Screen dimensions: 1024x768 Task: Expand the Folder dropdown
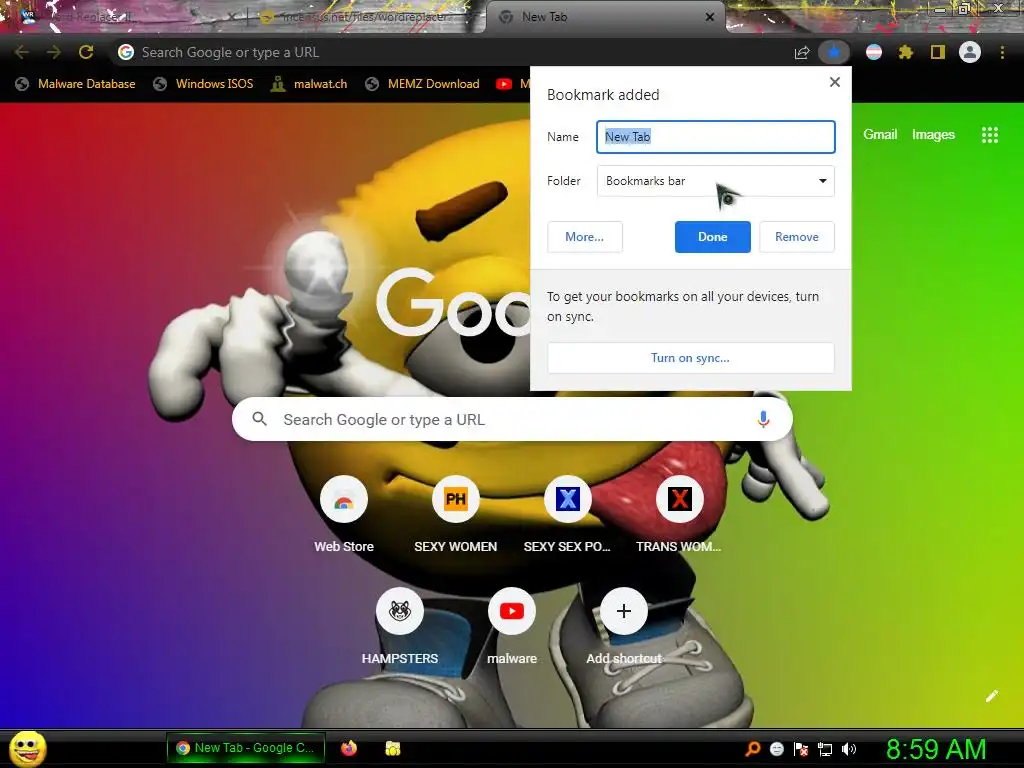point(716,181)
